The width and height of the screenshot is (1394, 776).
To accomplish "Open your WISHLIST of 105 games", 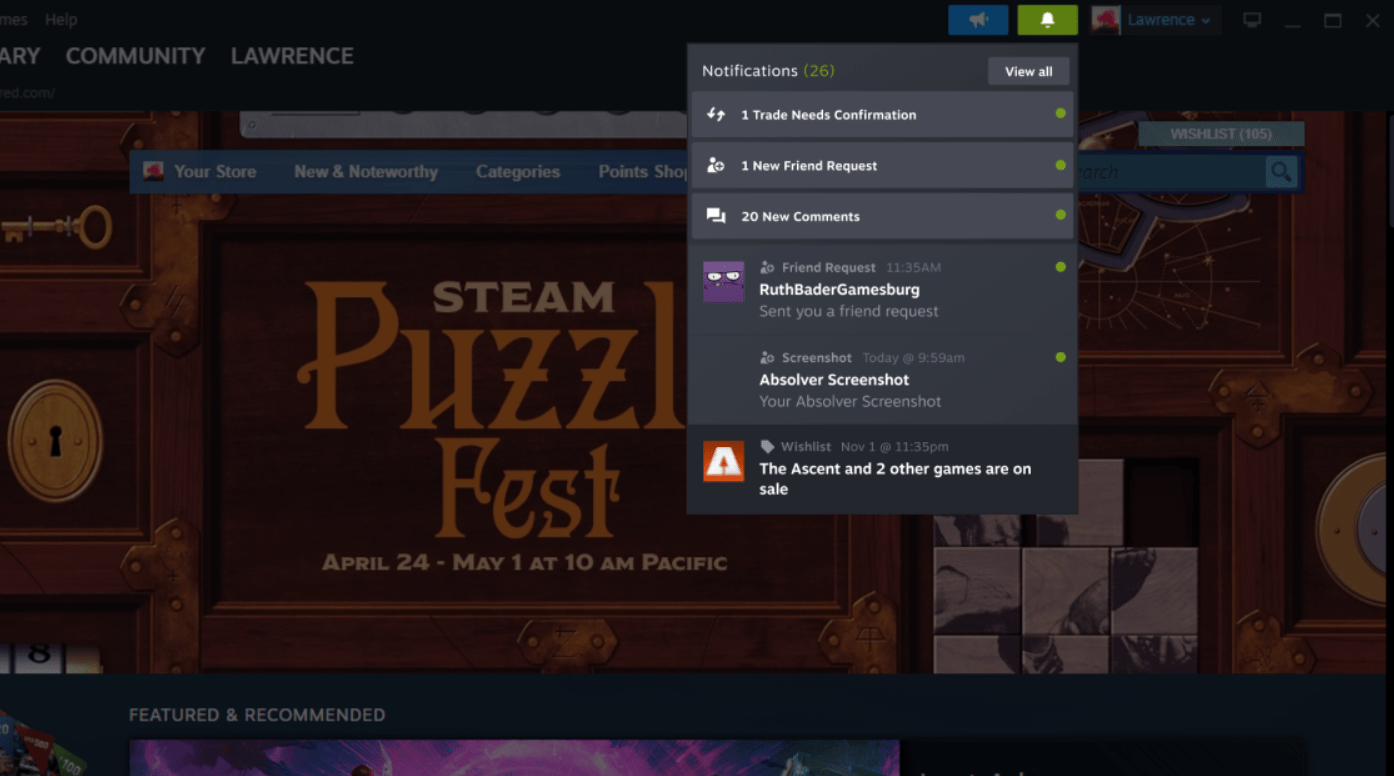I will click(1221, 133).
